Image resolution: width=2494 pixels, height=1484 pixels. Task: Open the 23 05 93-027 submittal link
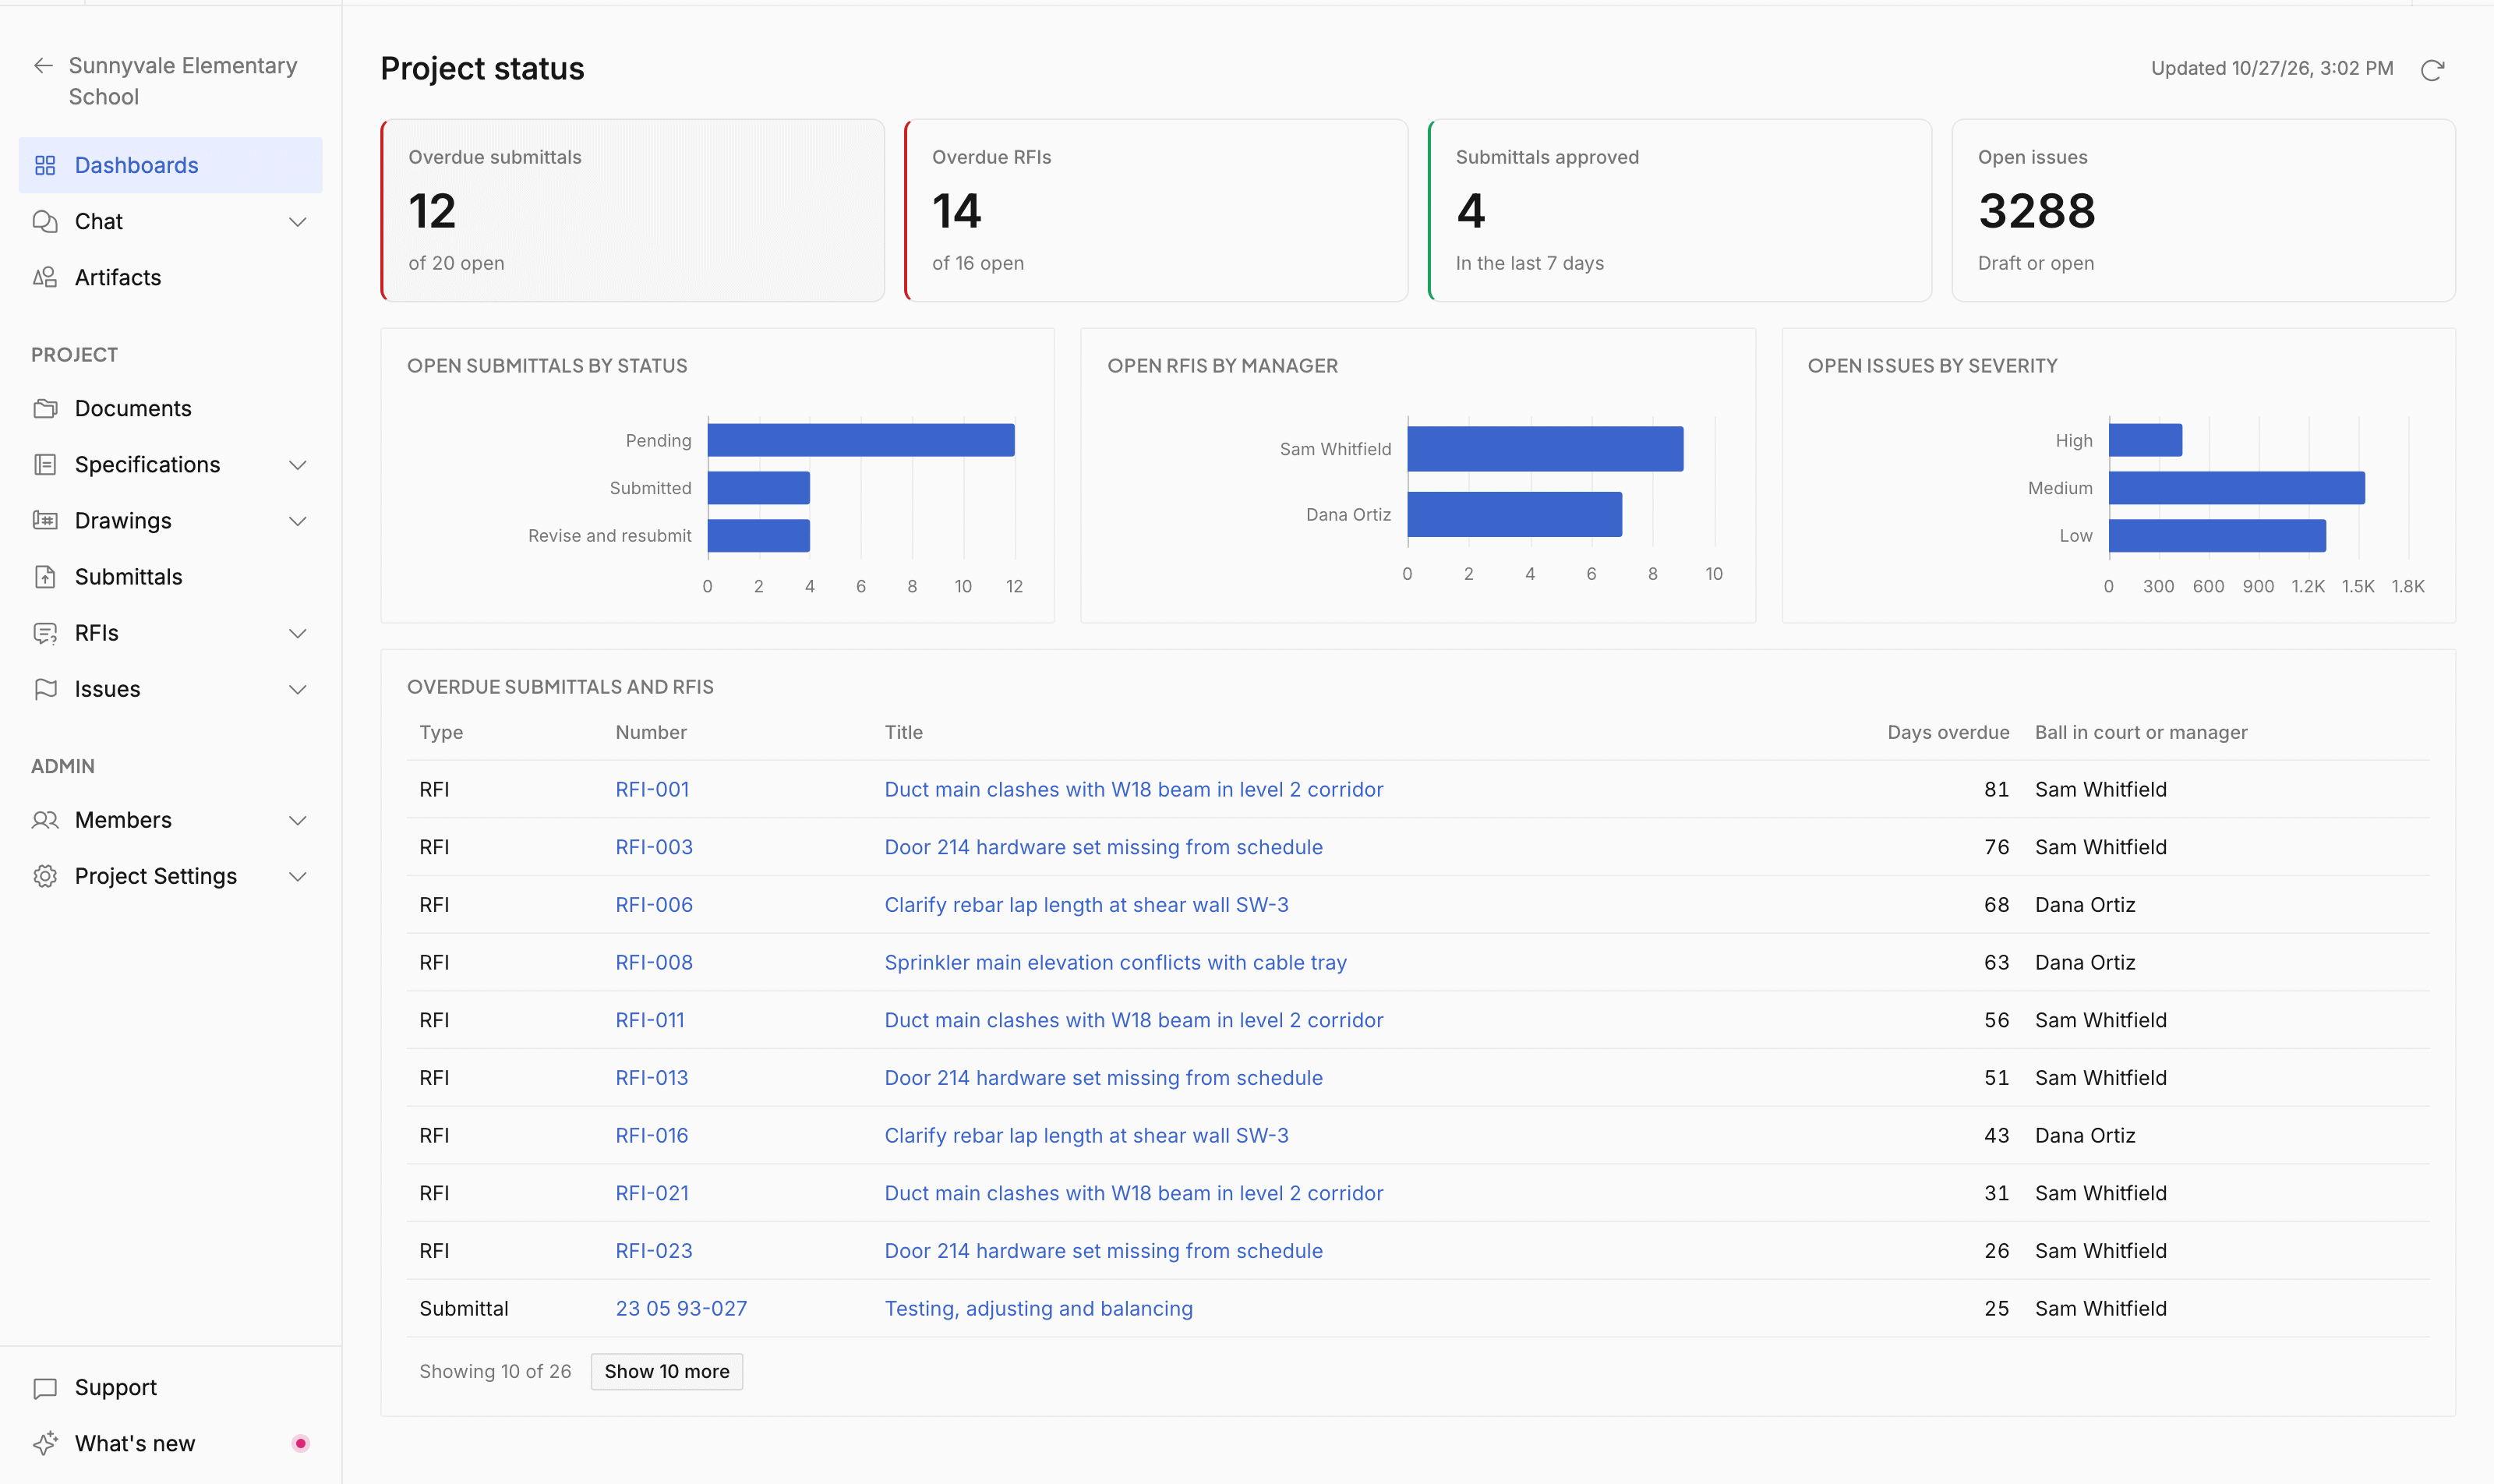pyautogui.click(x=681, y=1308)
